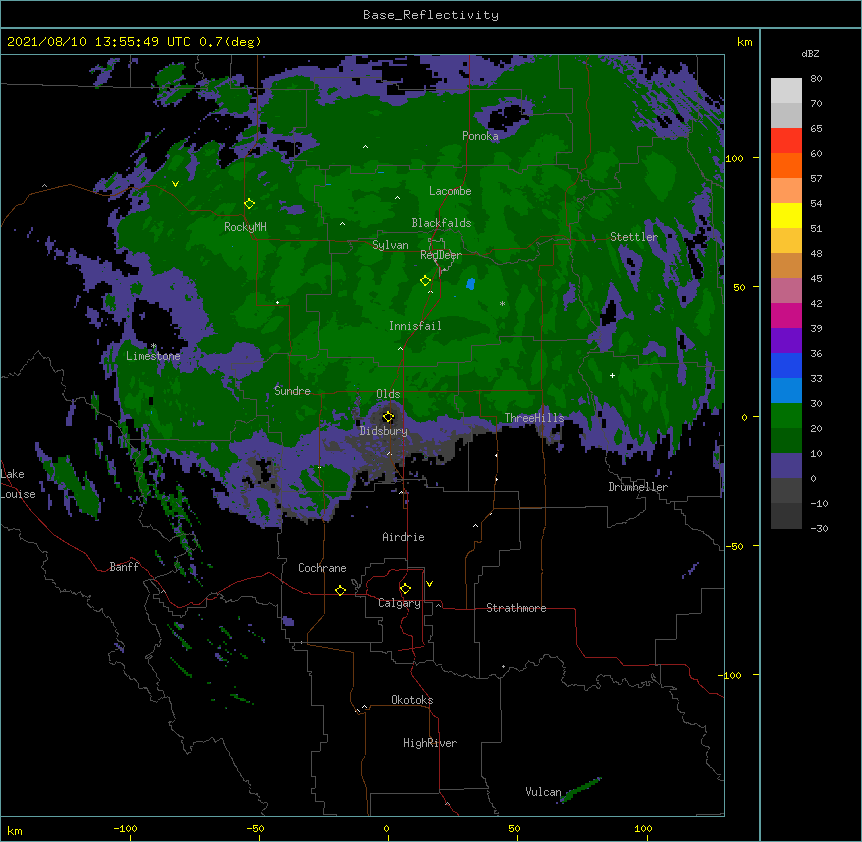Click the Lacombe city label
Image resolution: width=862 pixels, height=842 pixels.
click(450, 191)
